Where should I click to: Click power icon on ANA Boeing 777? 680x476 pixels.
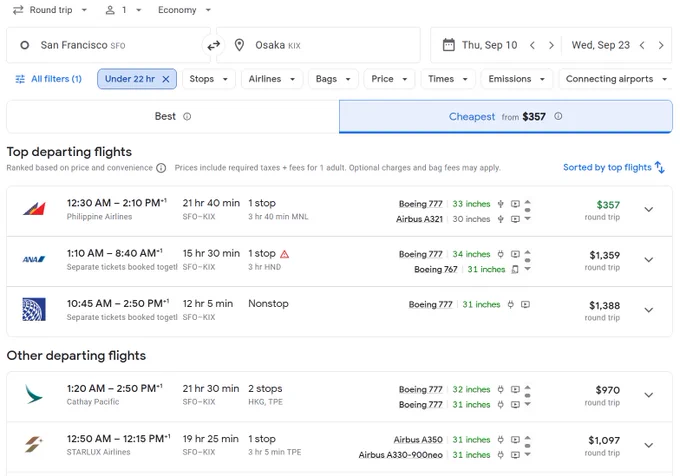[500, 254]
